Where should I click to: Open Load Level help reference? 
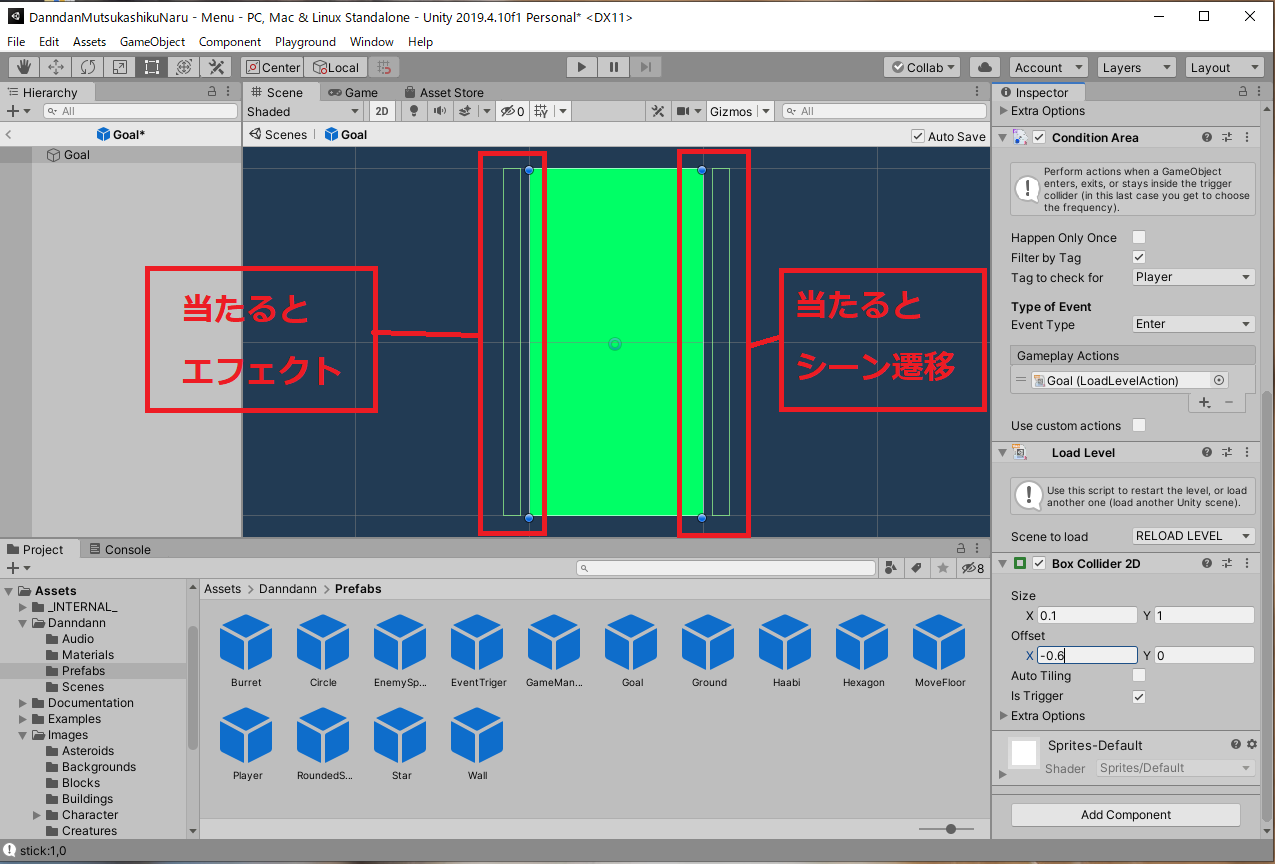click(x=1207, y=453)
